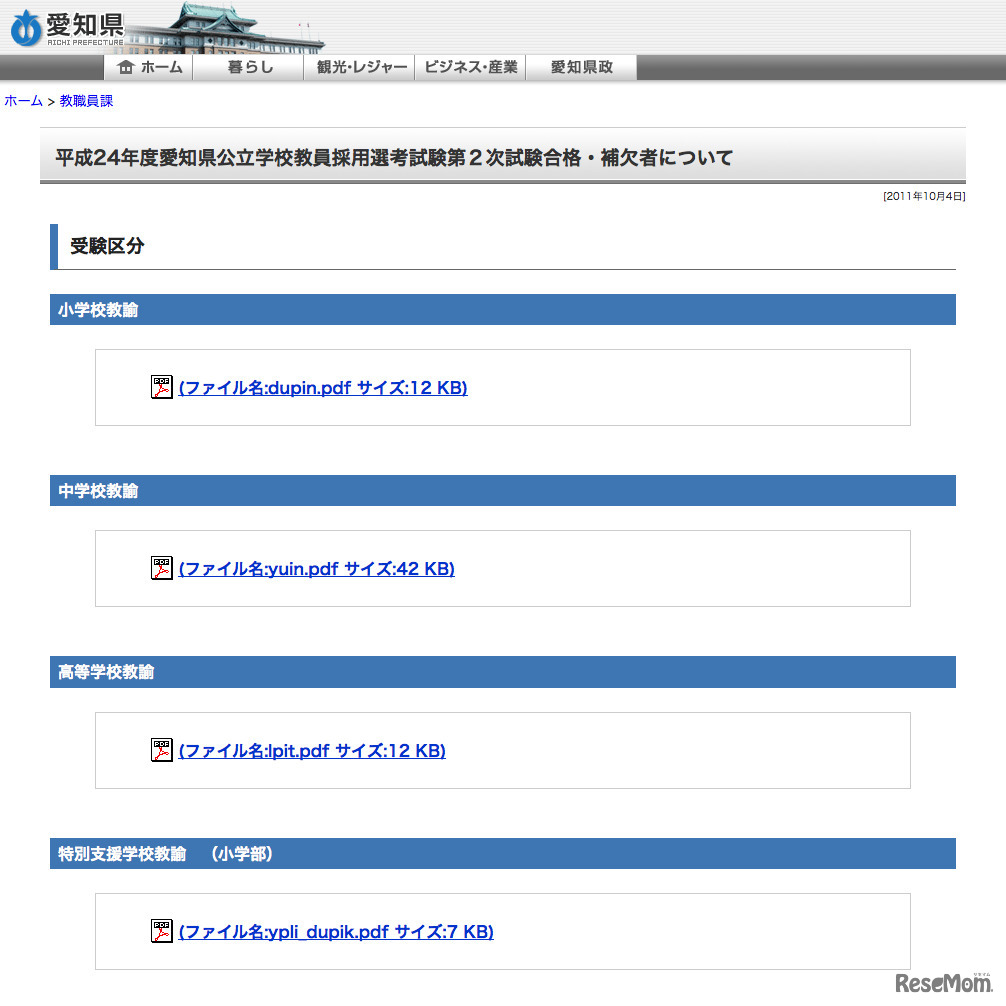Download yuin.pdf via its link
This screenshot has width=1006, height=1006.
(x=316, y=568)
